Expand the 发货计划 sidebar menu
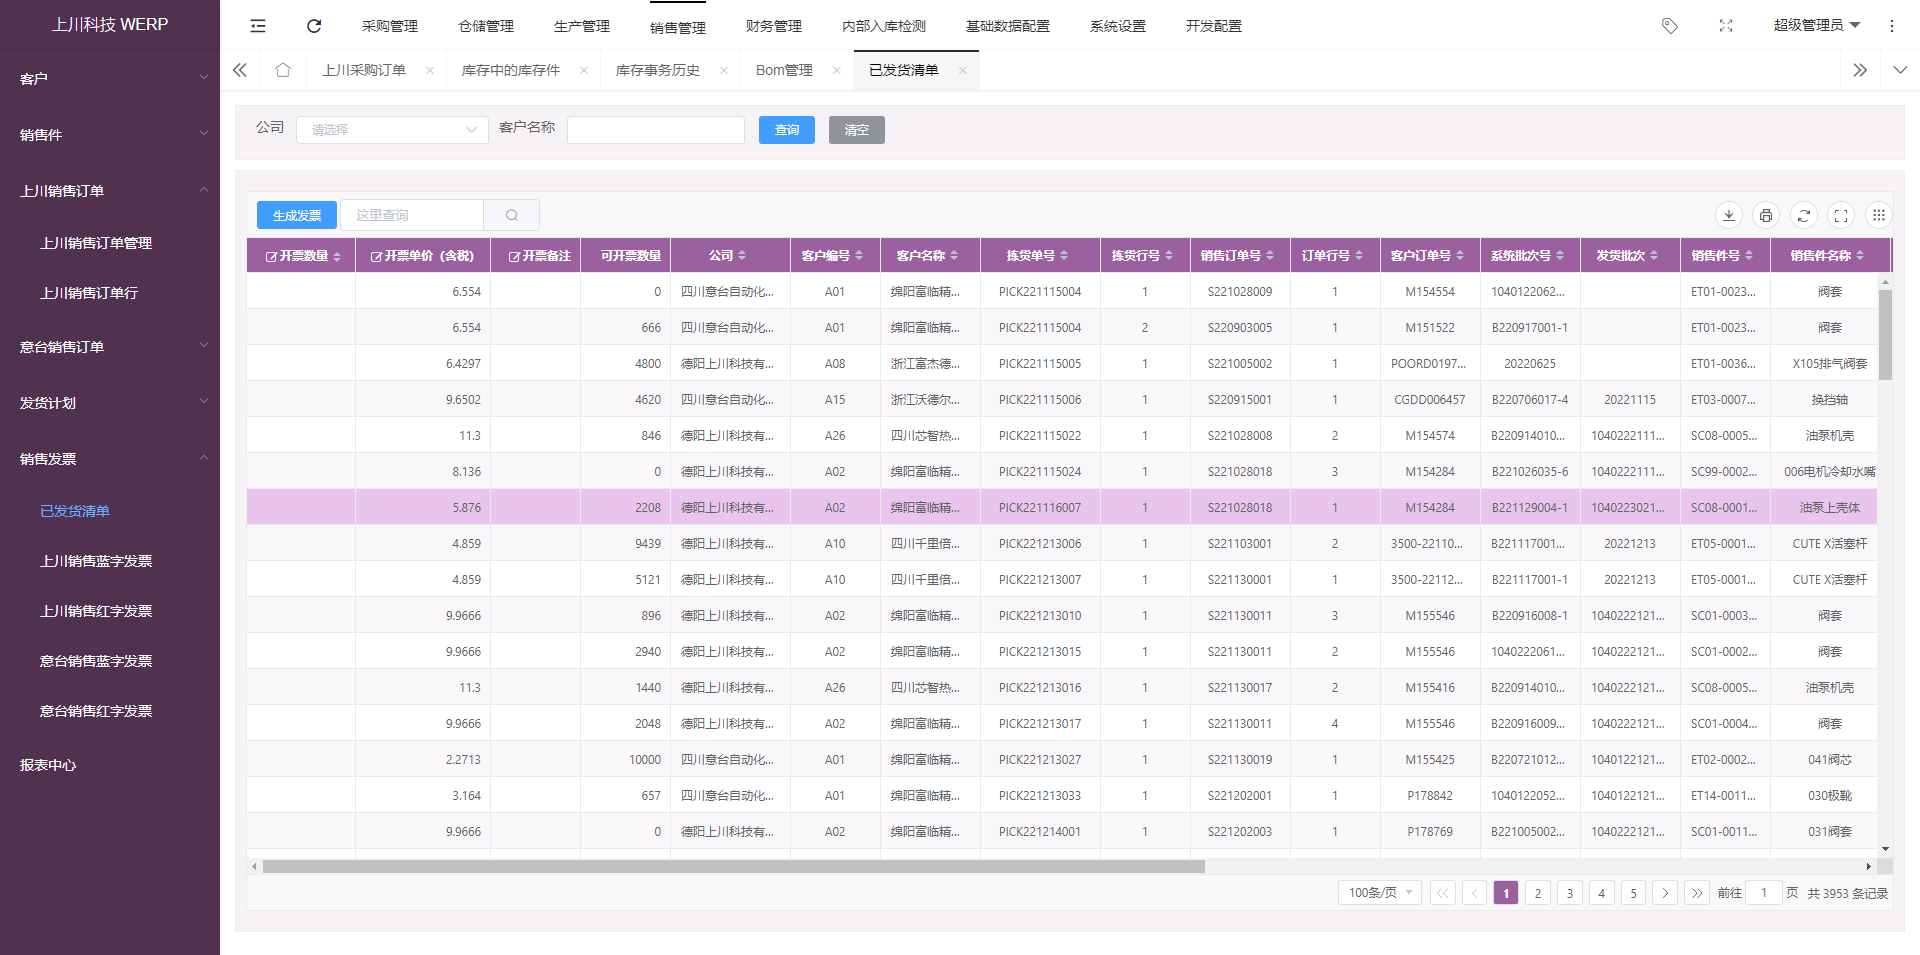The image size is (1920, 955). tap(110, 402)
